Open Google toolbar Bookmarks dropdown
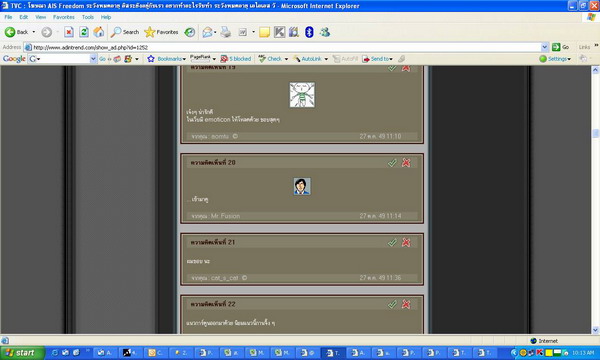This screenshot has height=360, width=600. [x=167, y=59]
